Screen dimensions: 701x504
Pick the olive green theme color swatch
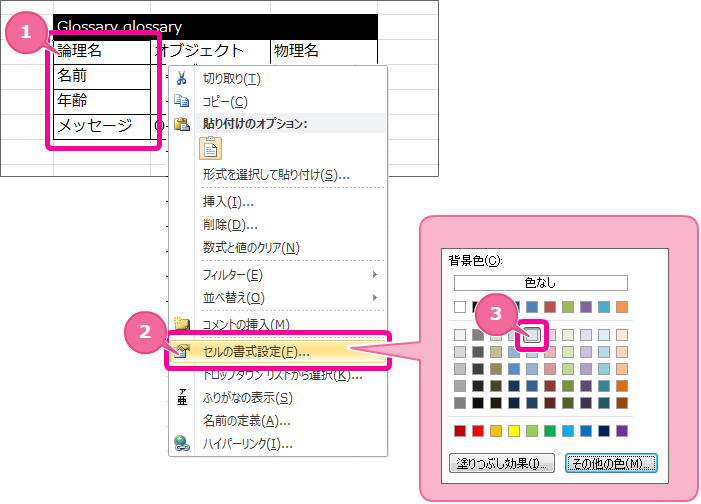tap(568, 307)
